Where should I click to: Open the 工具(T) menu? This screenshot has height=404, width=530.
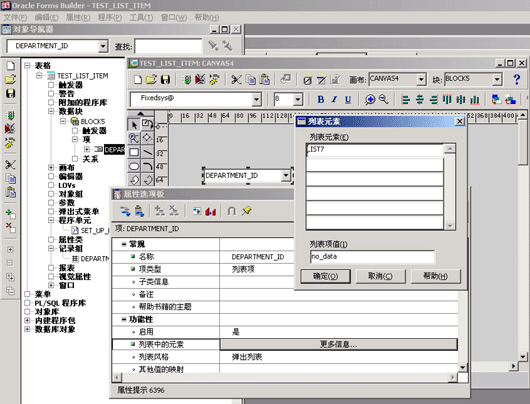coord(141,17)
